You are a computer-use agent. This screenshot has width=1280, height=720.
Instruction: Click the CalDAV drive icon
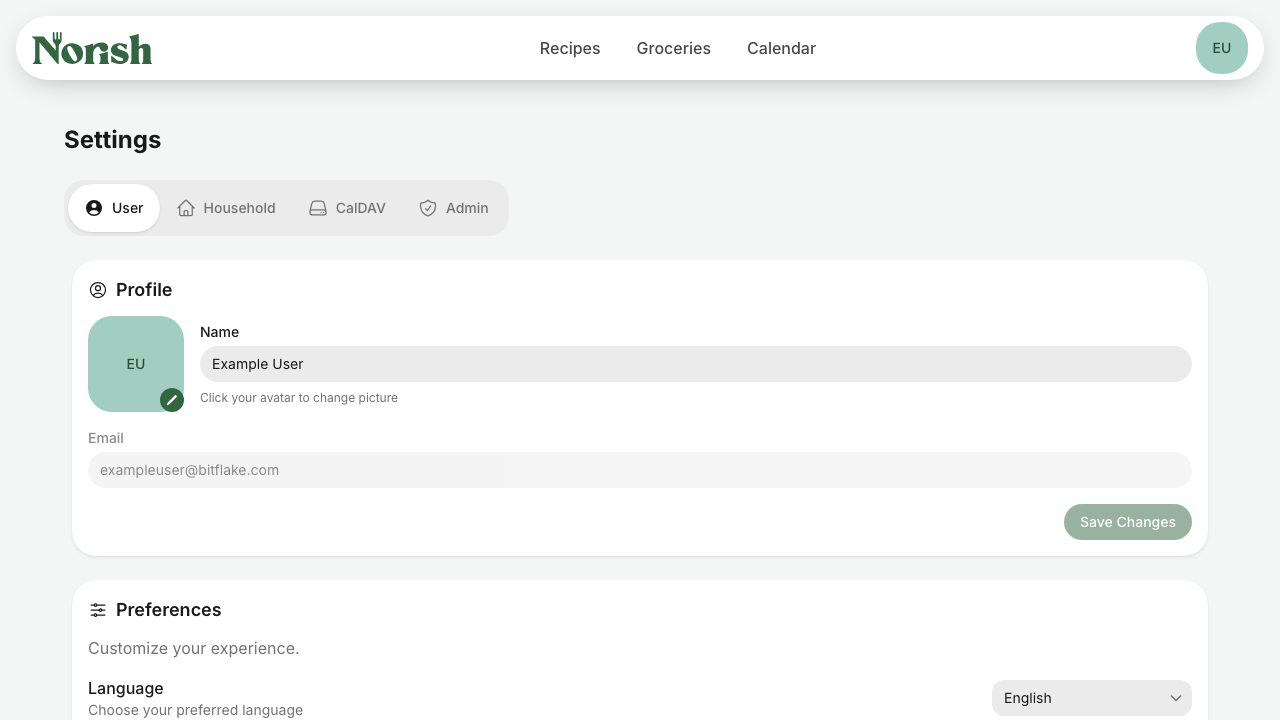point(318,208)
